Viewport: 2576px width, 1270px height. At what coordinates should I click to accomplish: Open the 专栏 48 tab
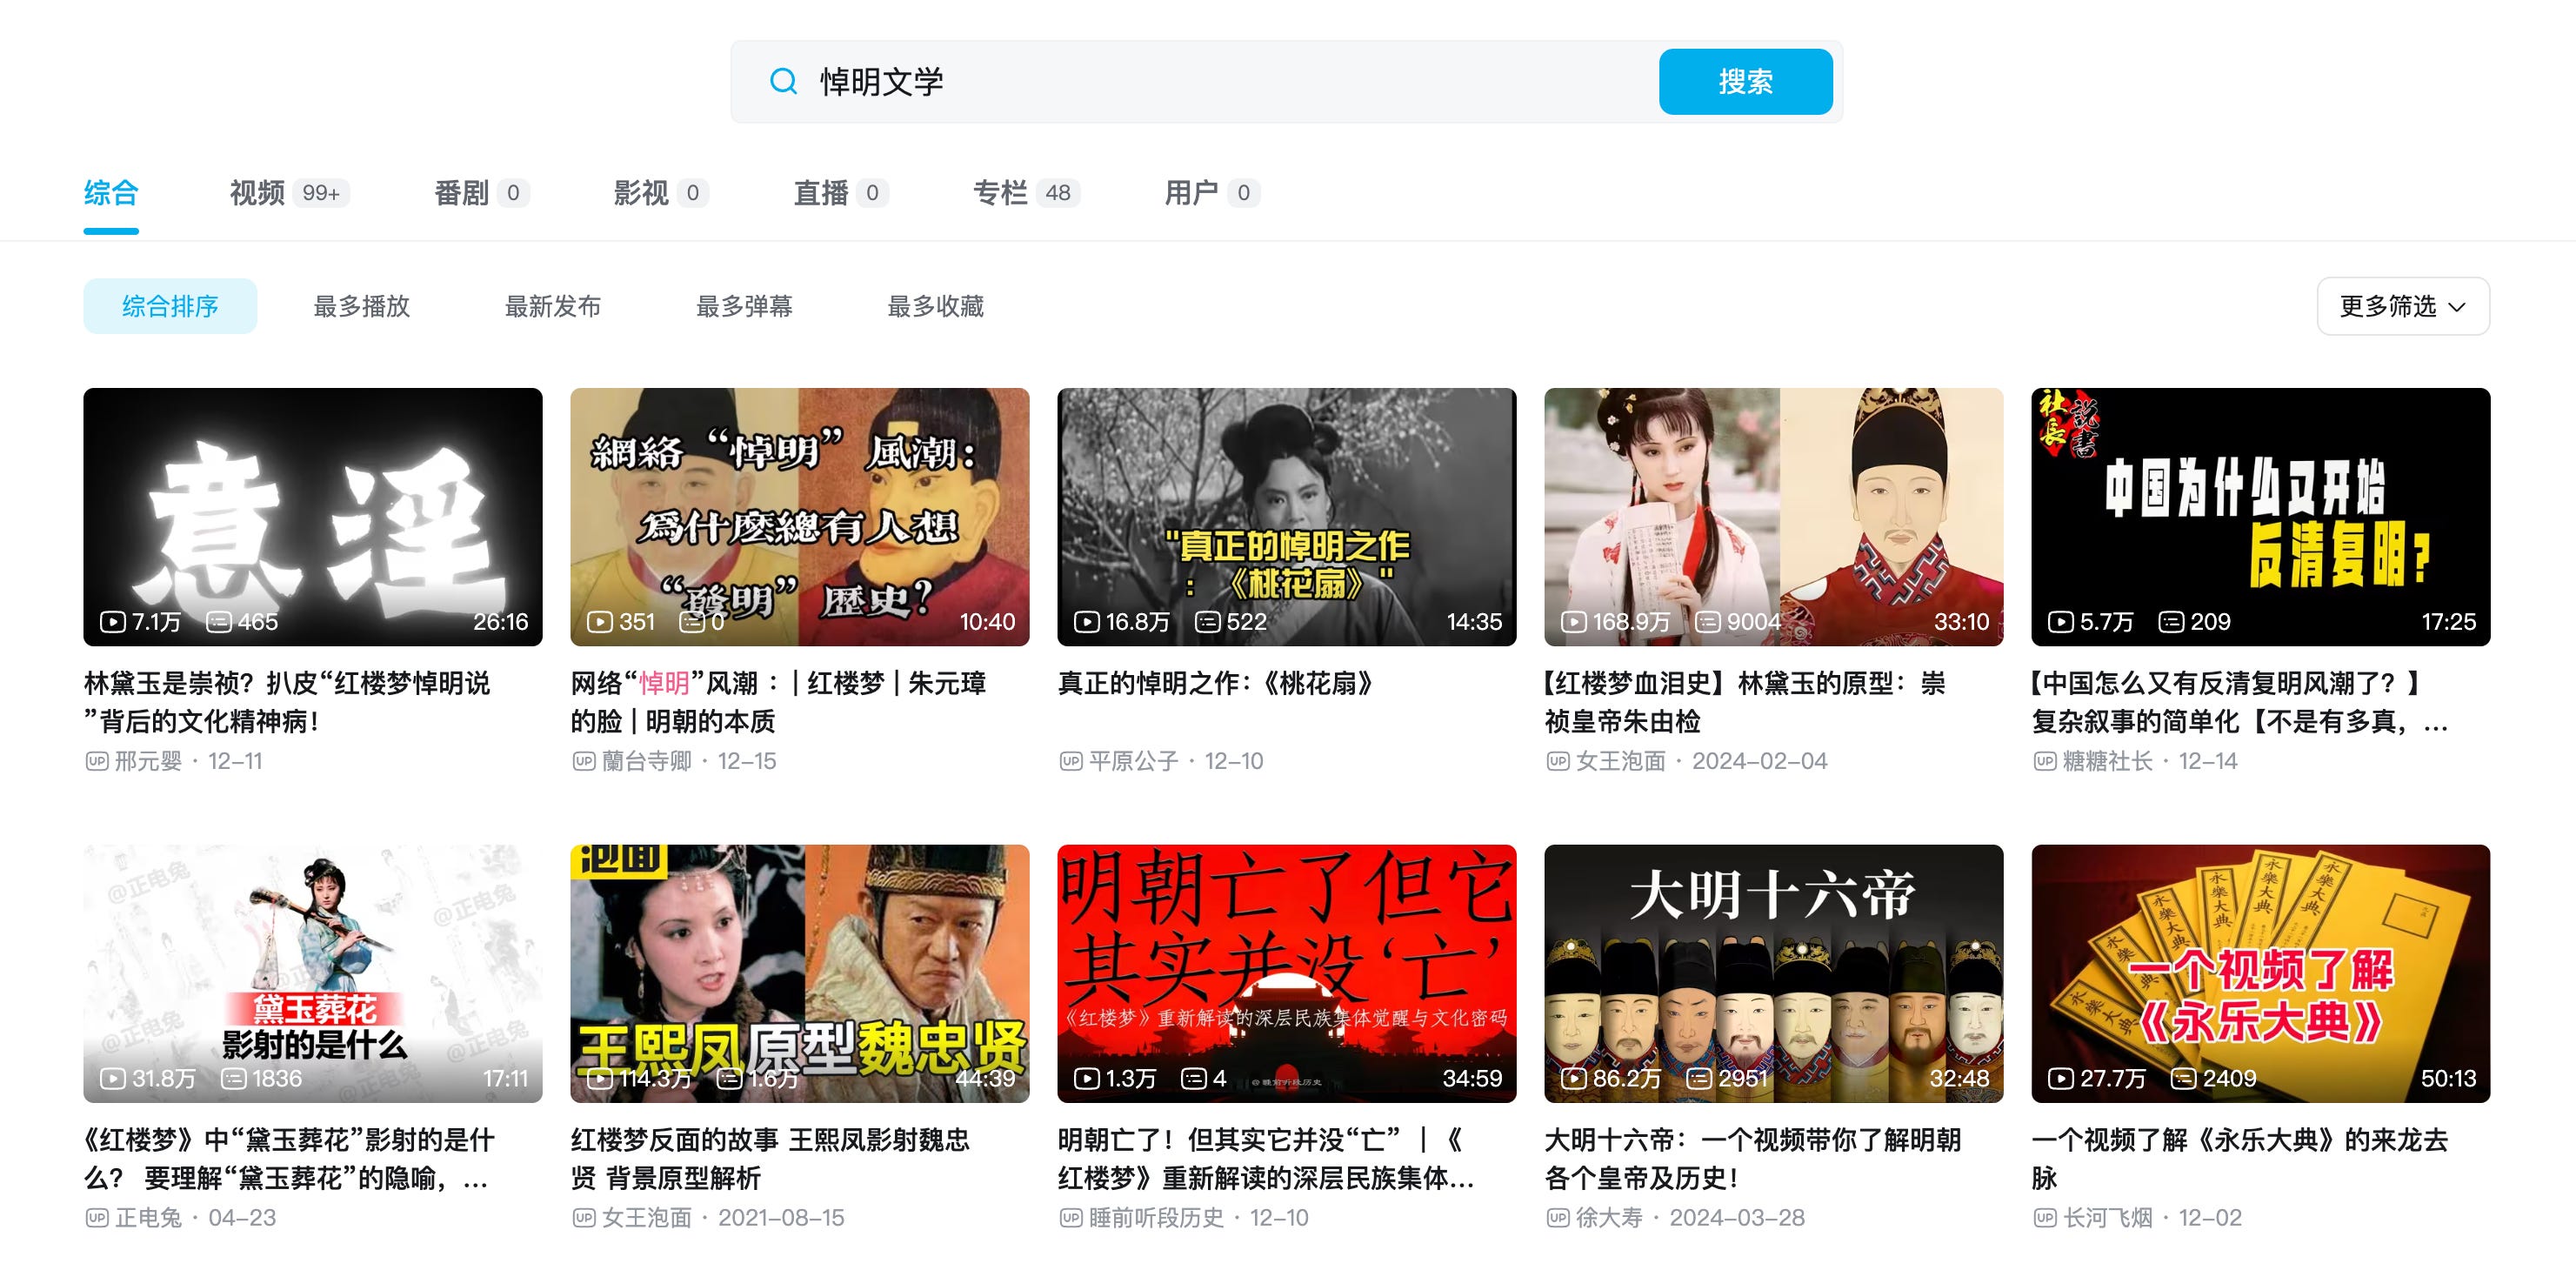click(x=1025, y=193)
